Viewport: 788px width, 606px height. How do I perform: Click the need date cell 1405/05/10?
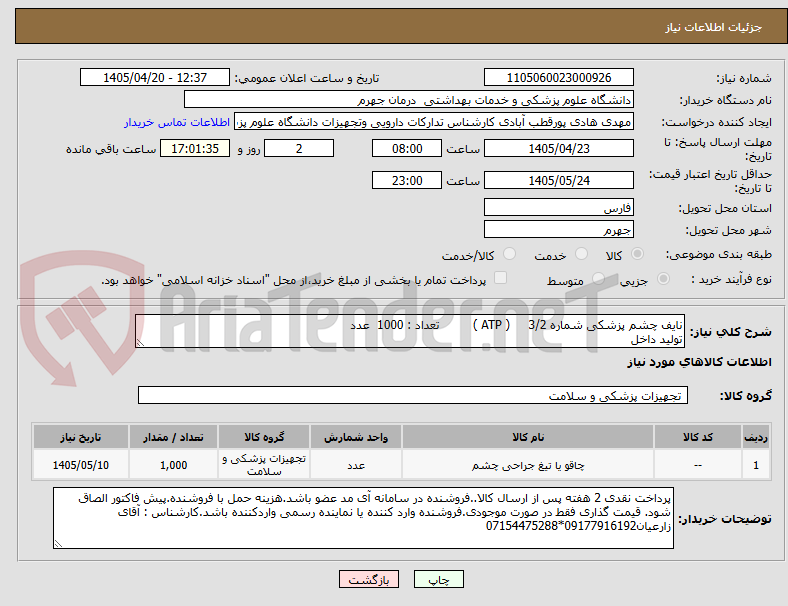(x=81, y=465)
